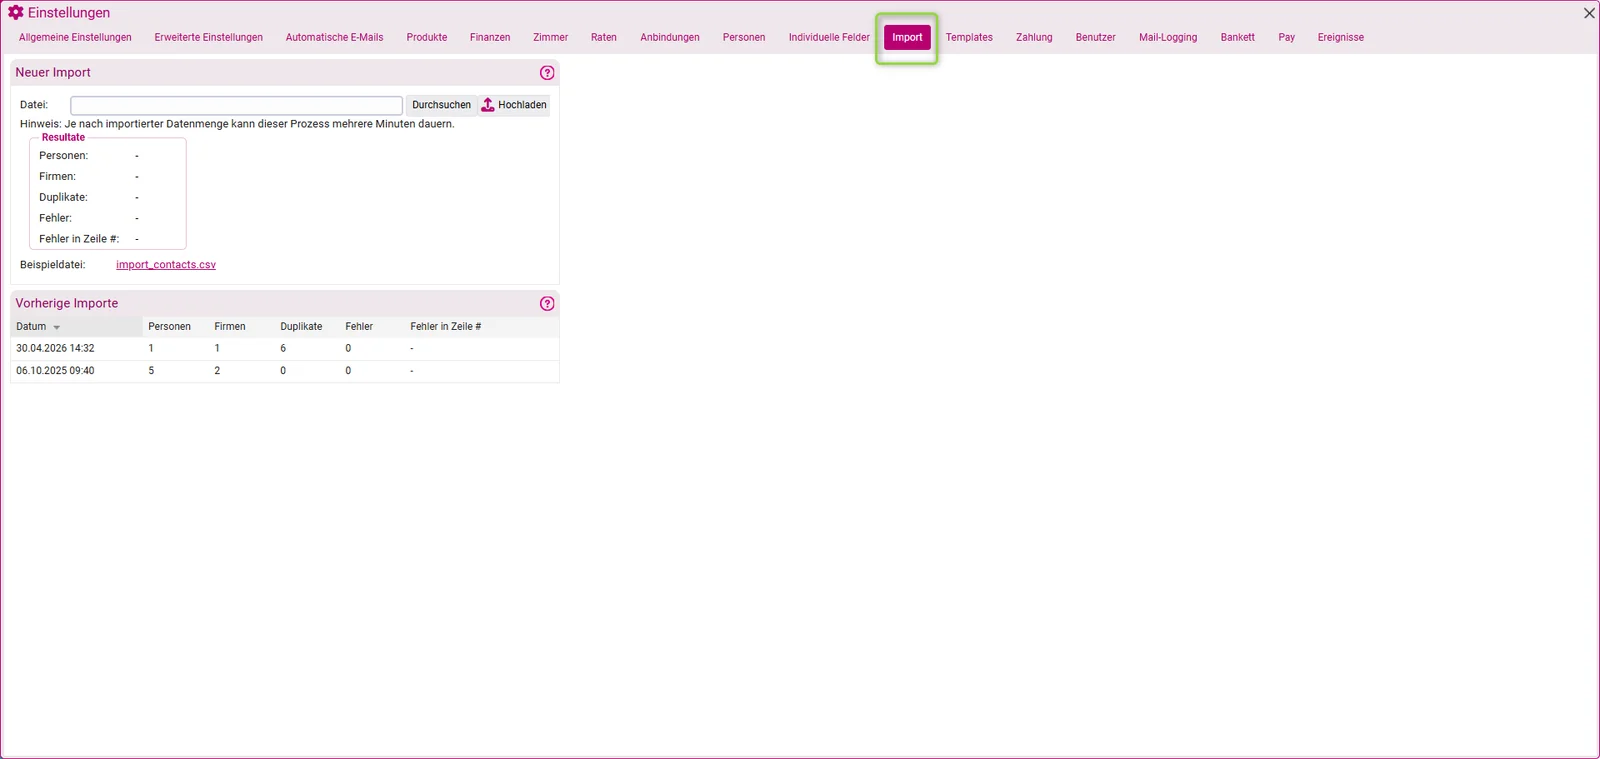
Task: Click the upload arrow icon beside Hochladen
Action: [488, 105]
